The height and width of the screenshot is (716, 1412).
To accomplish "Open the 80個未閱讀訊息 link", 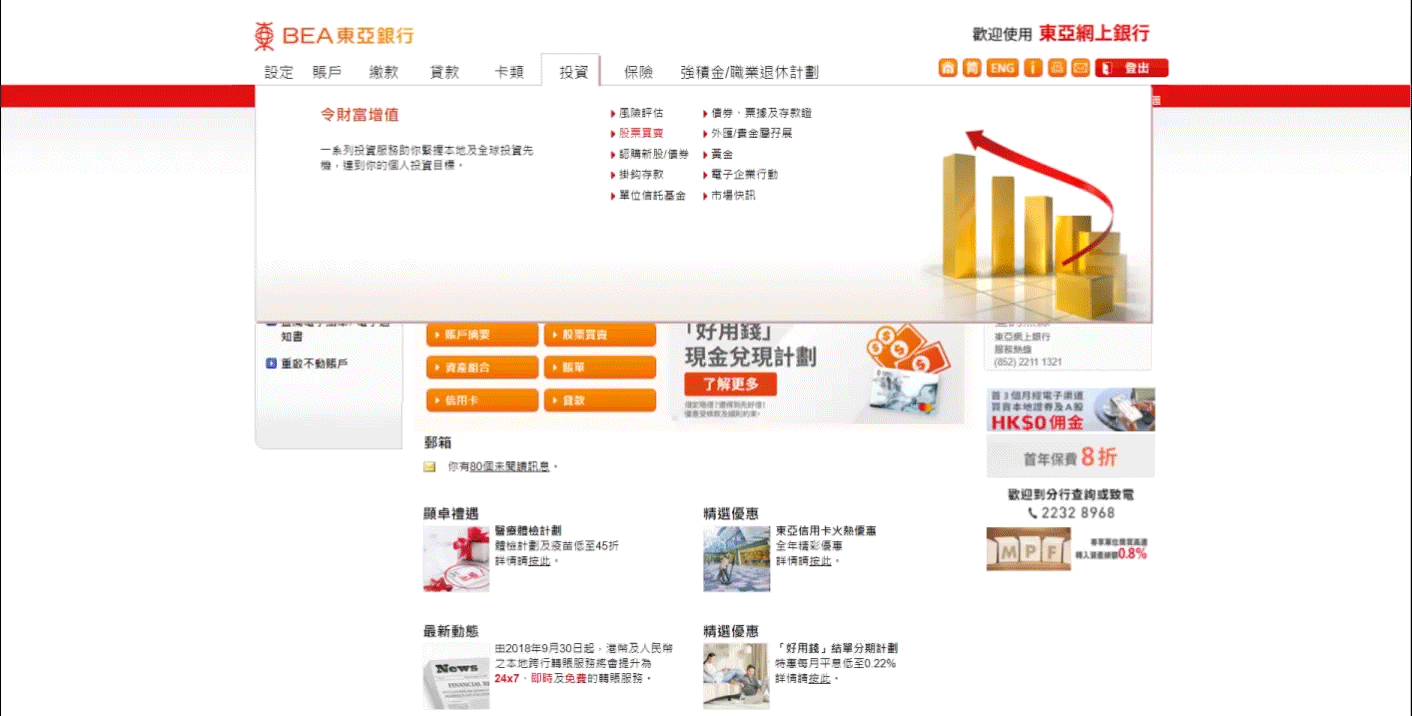I will pos(510,467).
